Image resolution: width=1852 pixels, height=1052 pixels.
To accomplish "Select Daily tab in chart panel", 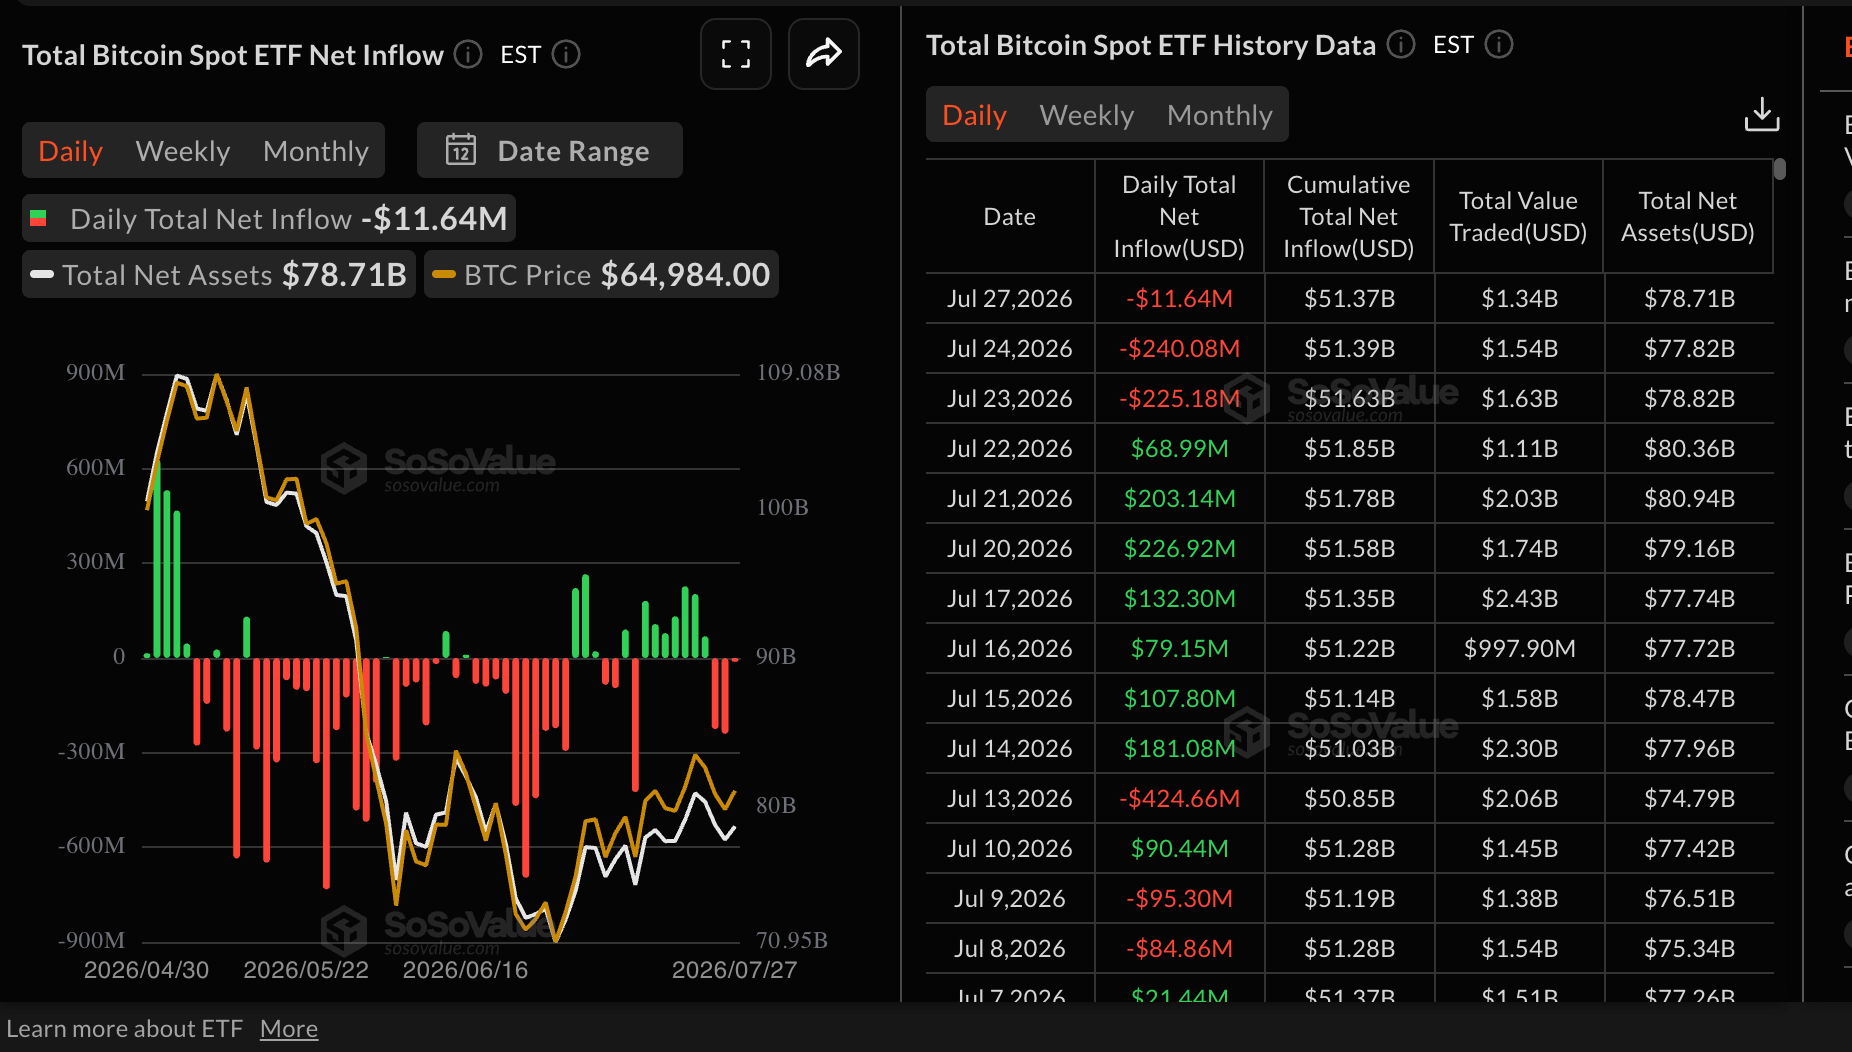I will 71,151.
